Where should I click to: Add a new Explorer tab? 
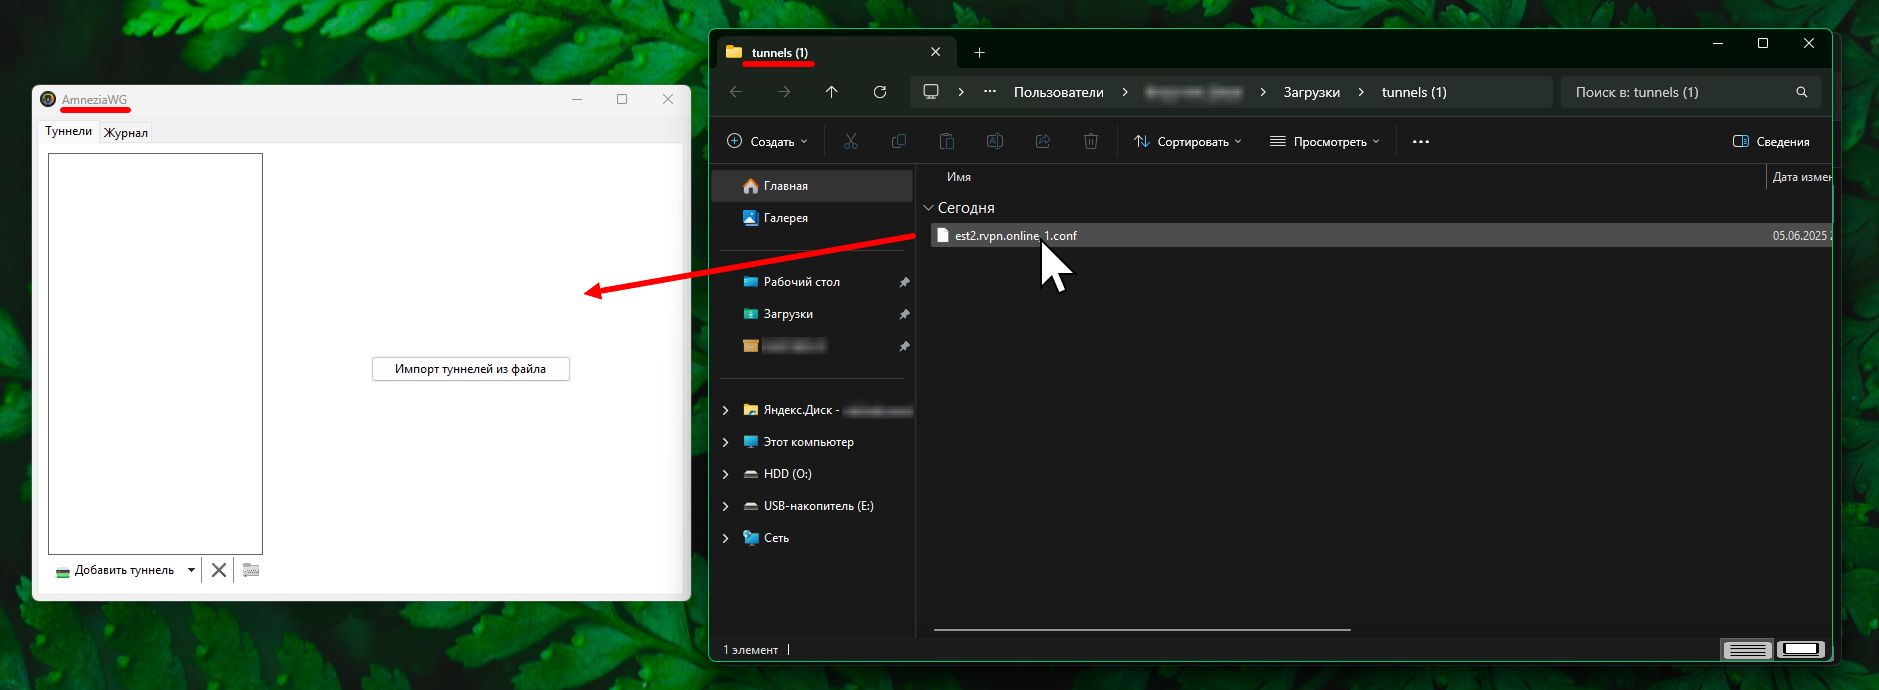pos(980,53)
